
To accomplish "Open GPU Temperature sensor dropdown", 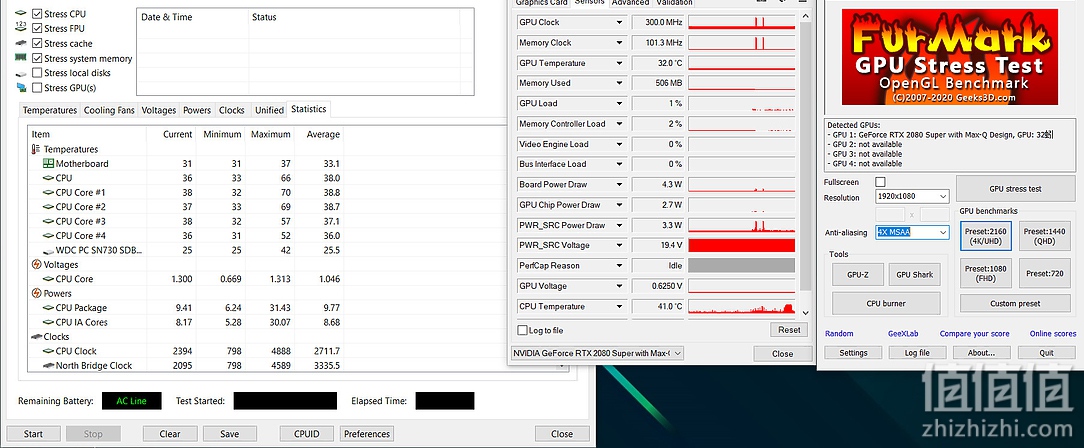I will (x=619, y=63).
